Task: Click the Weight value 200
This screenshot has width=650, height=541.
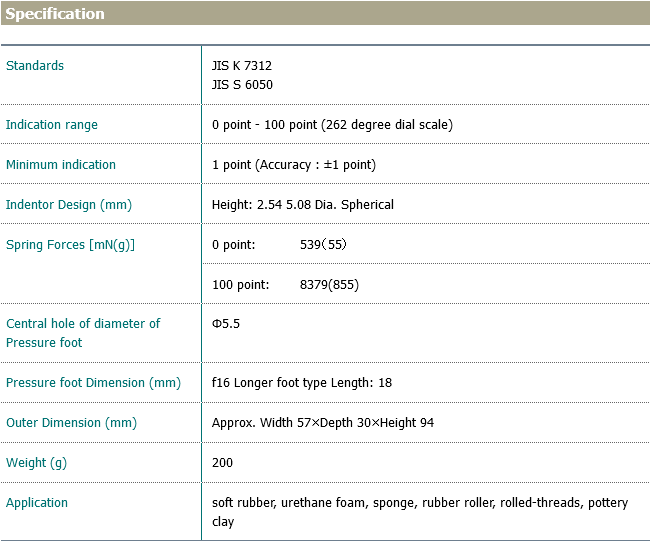Action: [222, 463]
